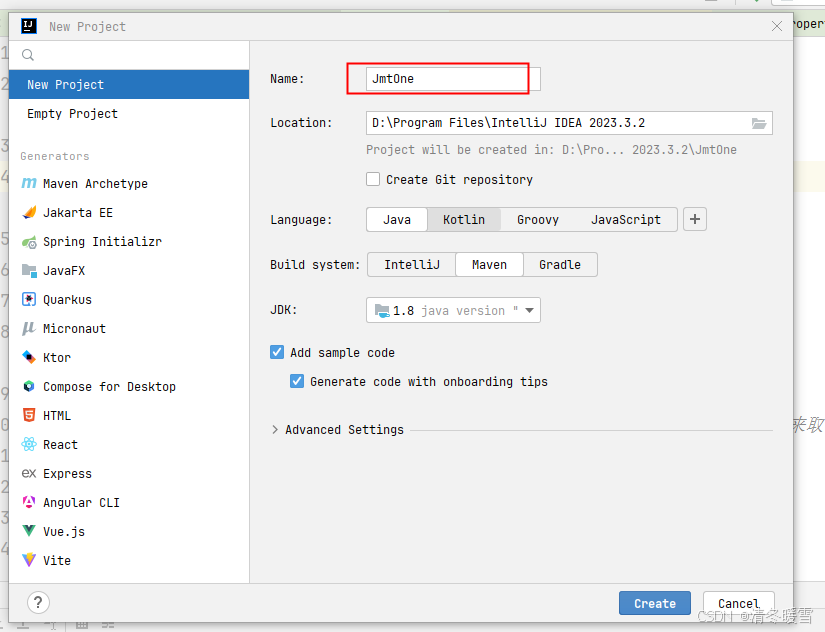The width and height of the screenshot is (825, 632).
Task: Add another language with plus button
Action: [x=695, y=219]
